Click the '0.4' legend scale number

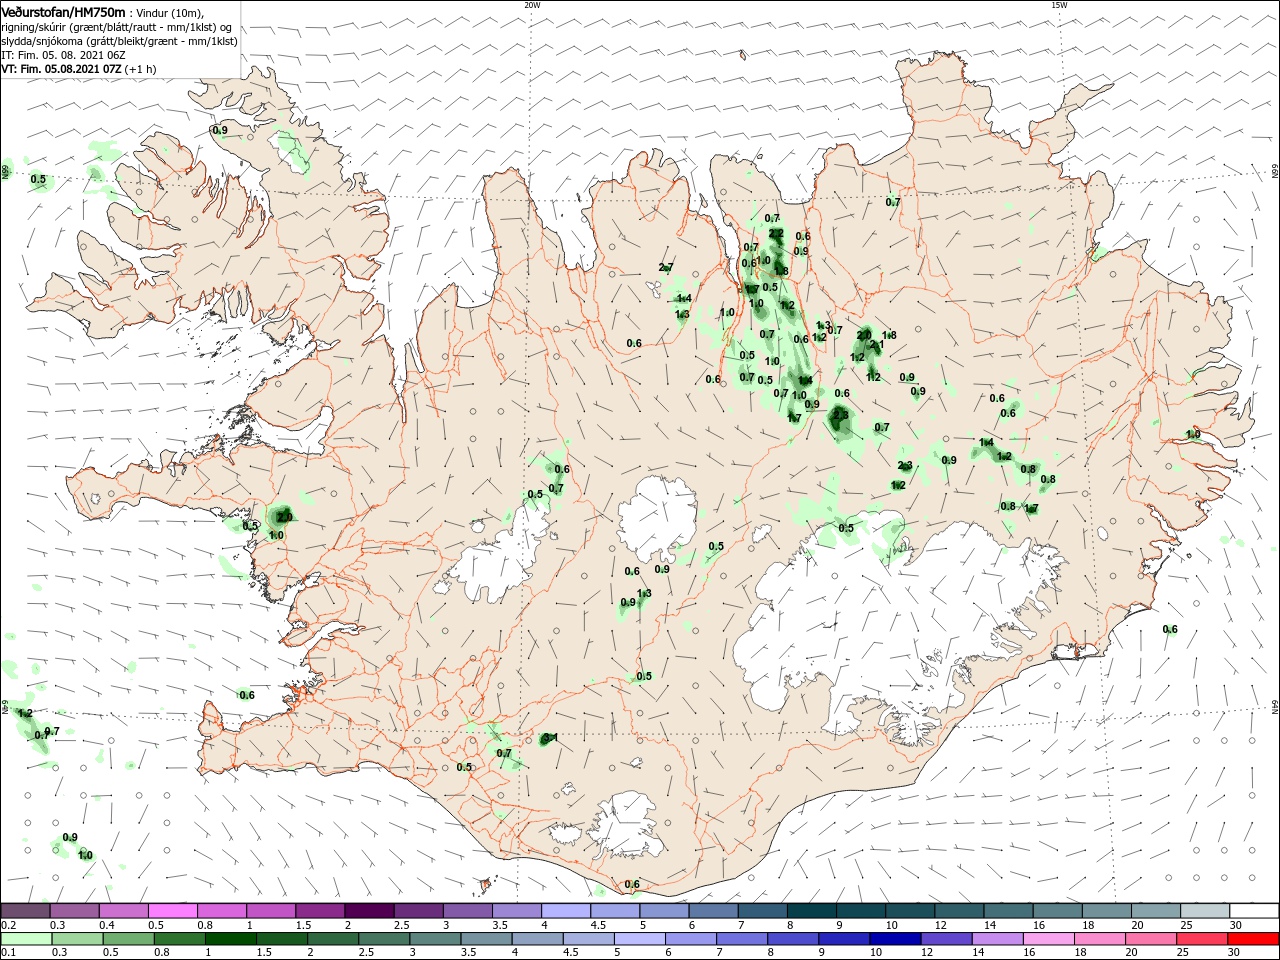tap(107, 925)
